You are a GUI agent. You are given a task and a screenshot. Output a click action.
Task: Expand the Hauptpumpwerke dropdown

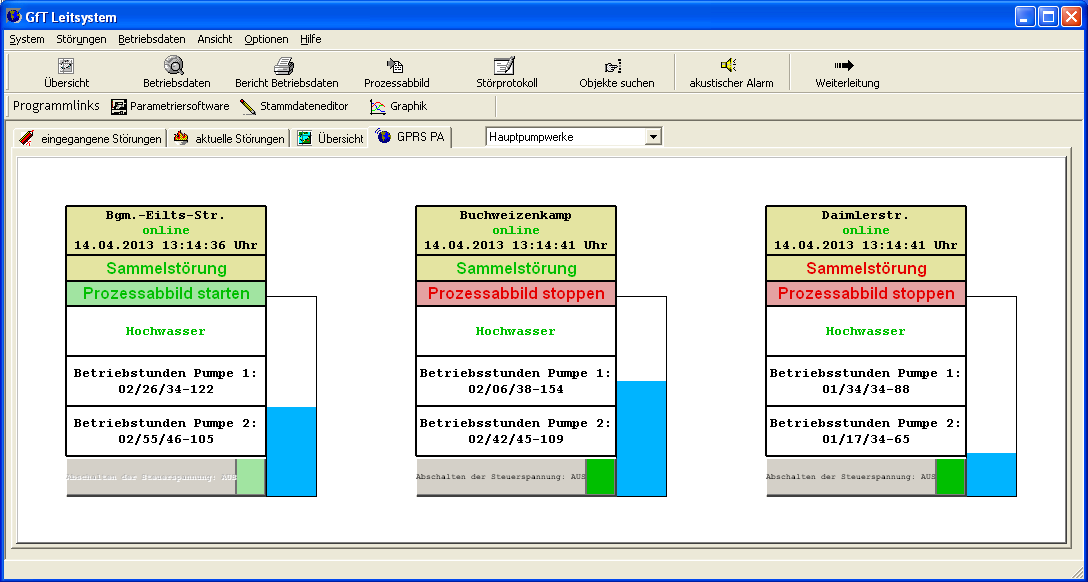point(653,137)
